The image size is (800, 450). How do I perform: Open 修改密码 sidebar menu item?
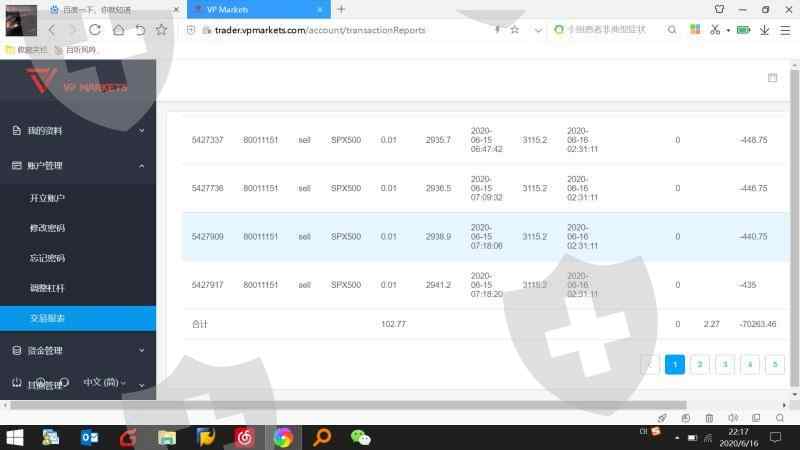pyautogui.click(x=48, y=228)
